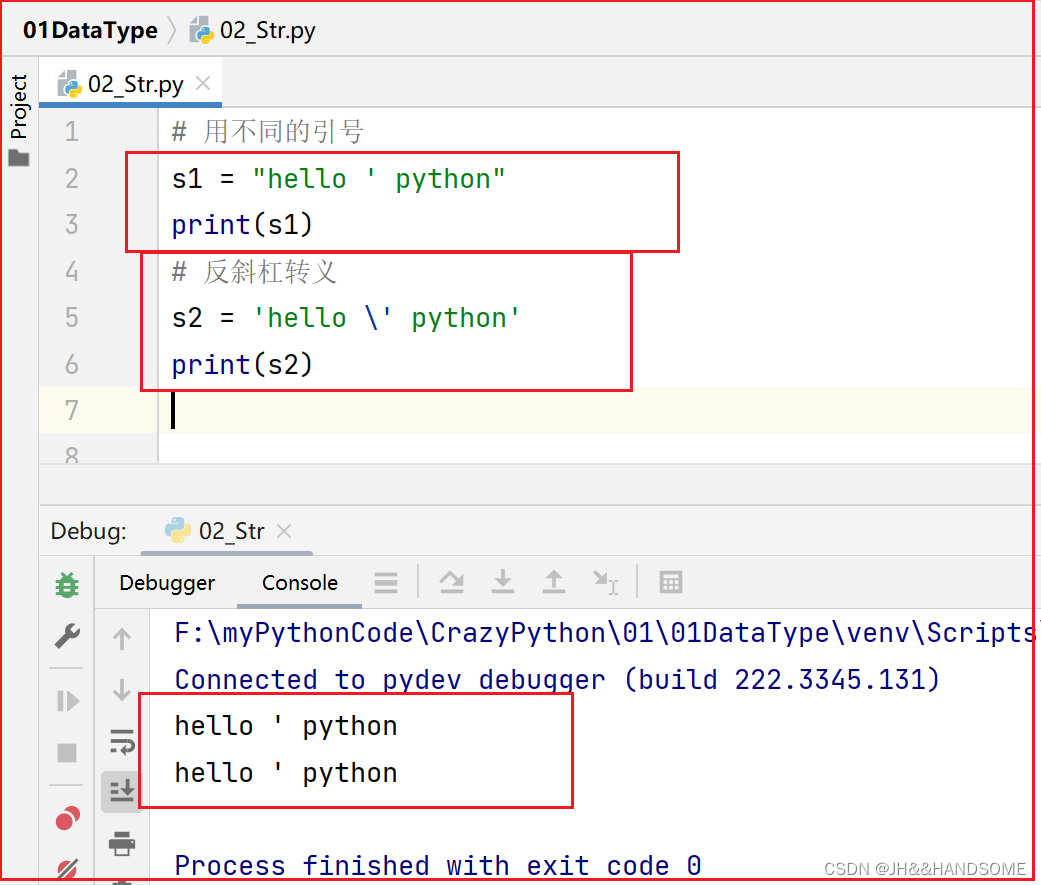
Task: Select the Console tab
Action: coord(300,582)
